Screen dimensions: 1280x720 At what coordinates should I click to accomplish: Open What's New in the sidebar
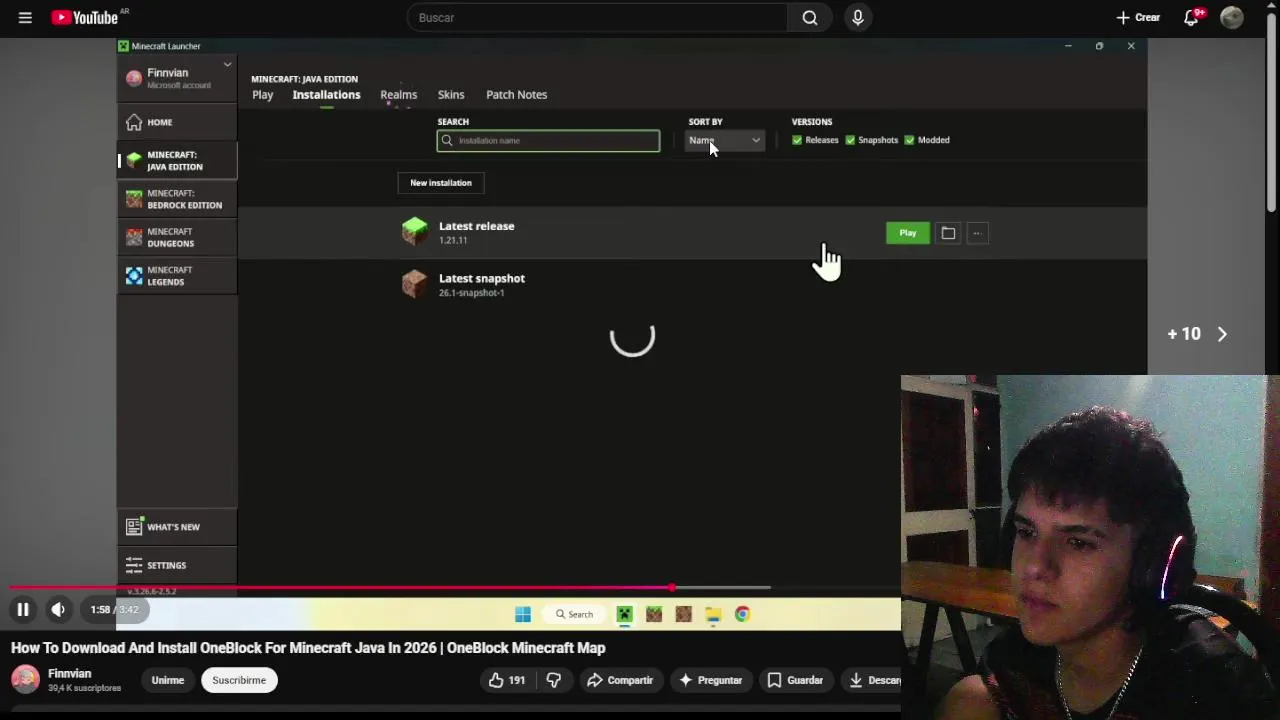177,527
